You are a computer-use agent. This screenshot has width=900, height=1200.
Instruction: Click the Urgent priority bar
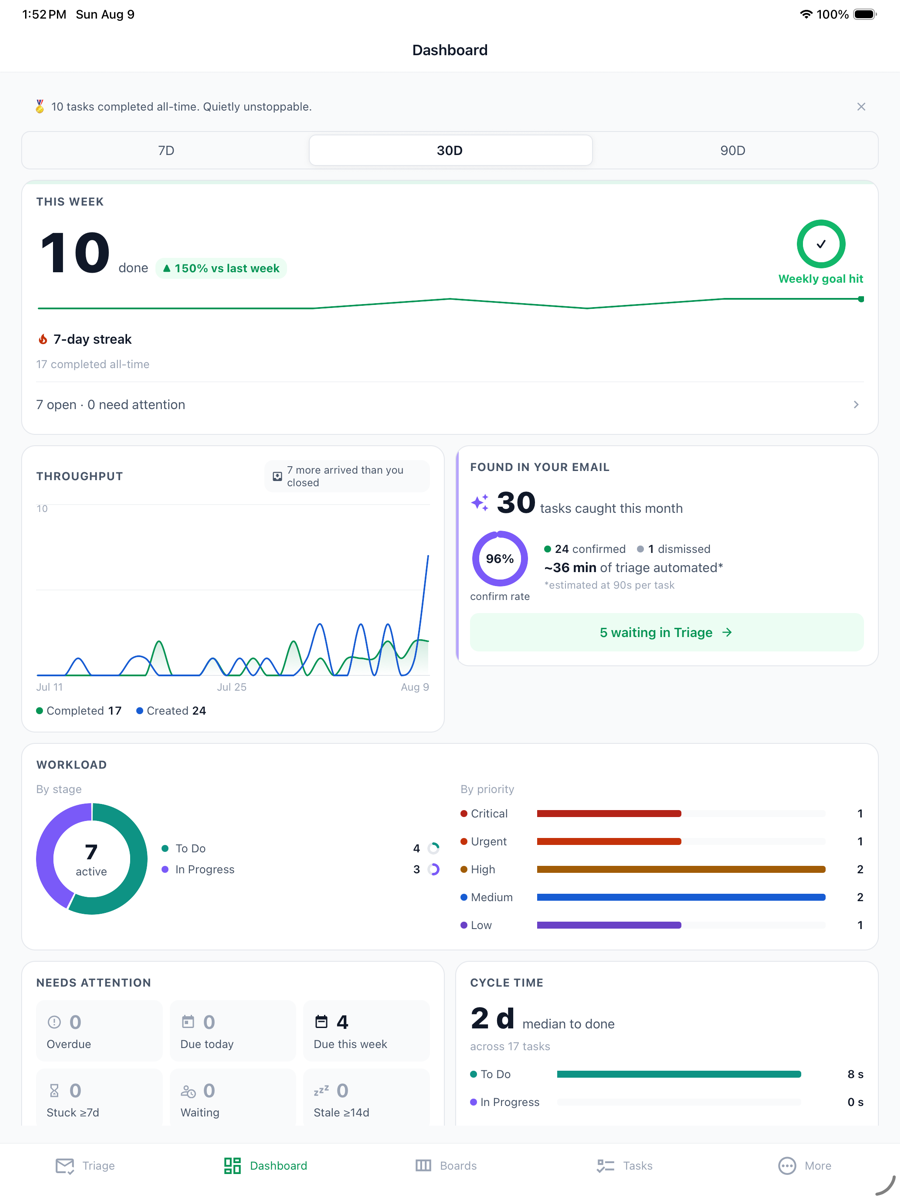click(681, 842)
